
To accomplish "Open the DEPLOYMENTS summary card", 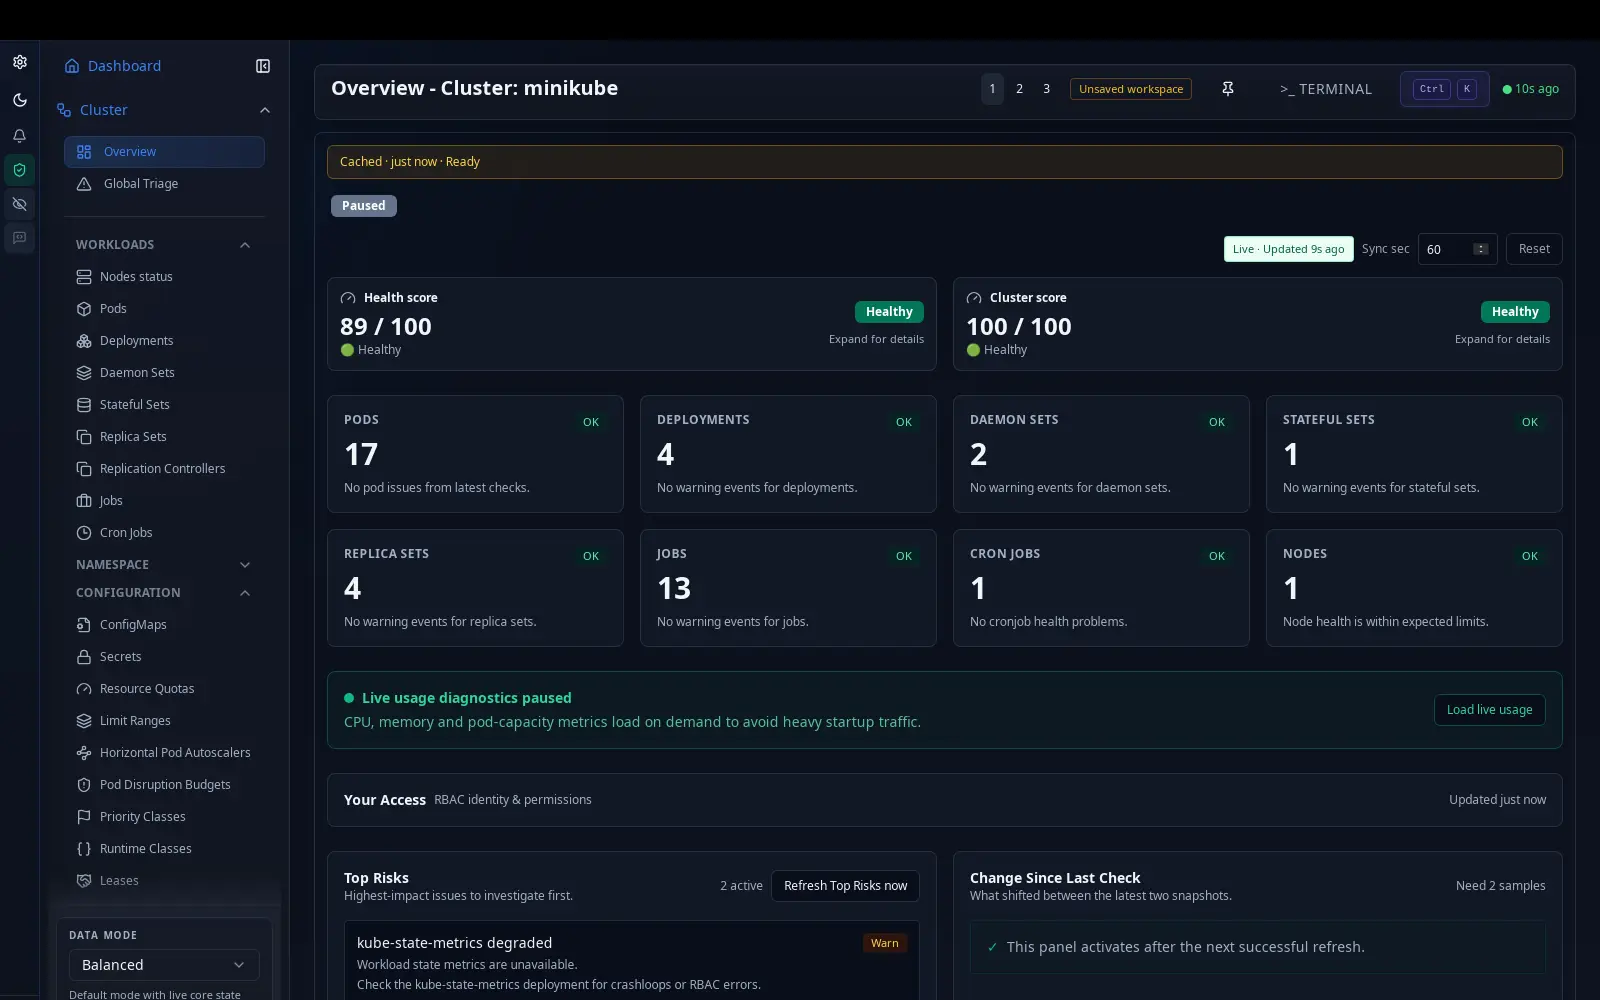I will pos(788,454).
